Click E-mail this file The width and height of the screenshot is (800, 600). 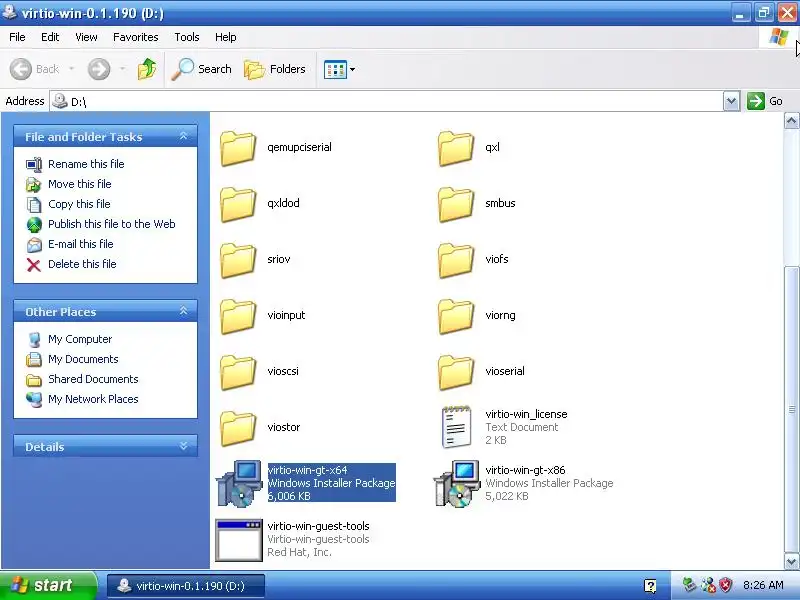[x=70, y=244]
